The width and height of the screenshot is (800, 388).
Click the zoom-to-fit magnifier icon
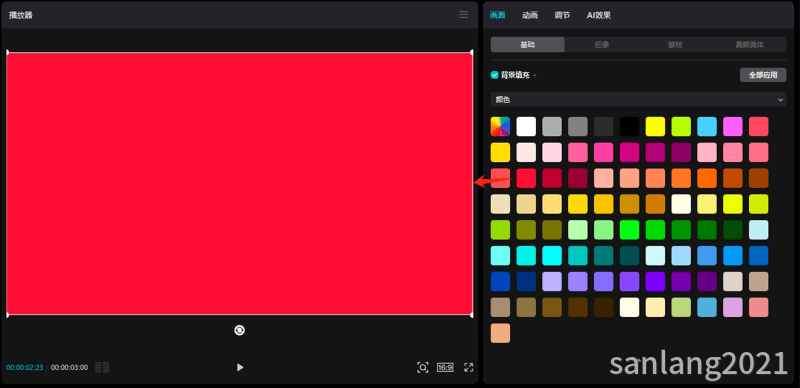[422, 367]
